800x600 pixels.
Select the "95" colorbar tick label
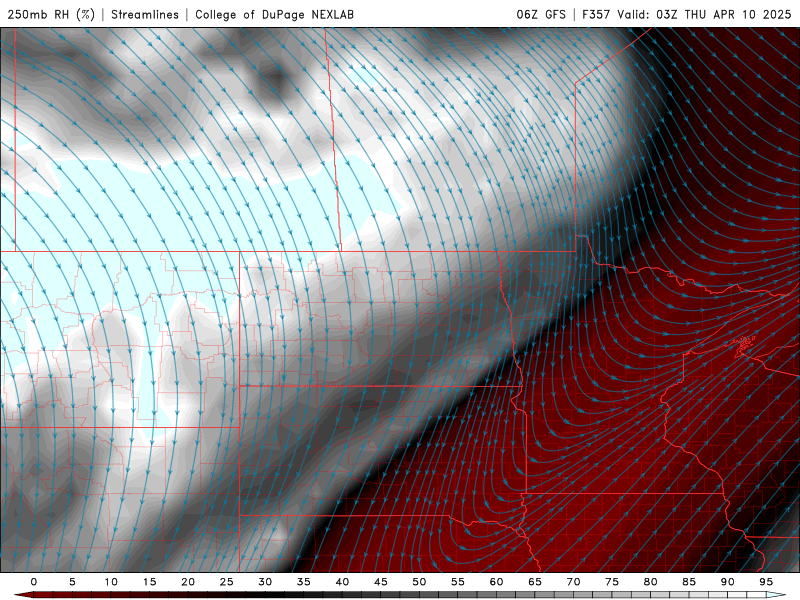[x=766, y=582]
